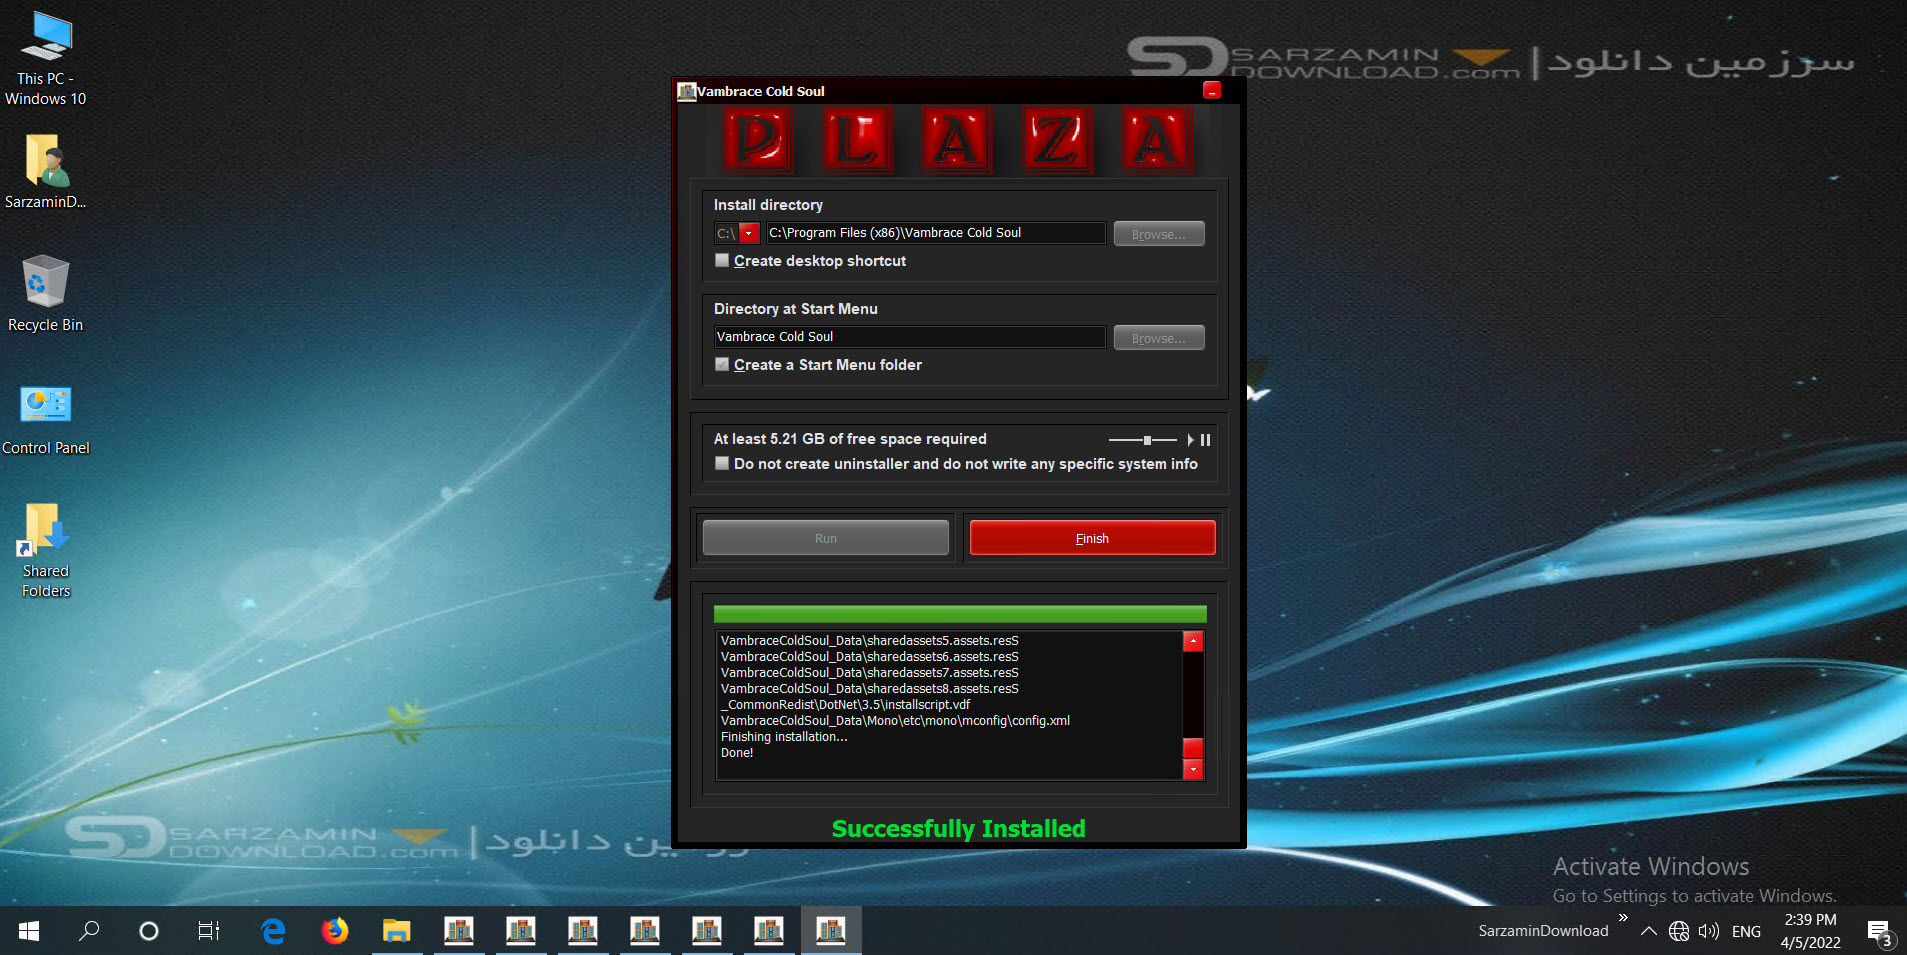Open the C:\ drive dropdown

pos(749,233)
